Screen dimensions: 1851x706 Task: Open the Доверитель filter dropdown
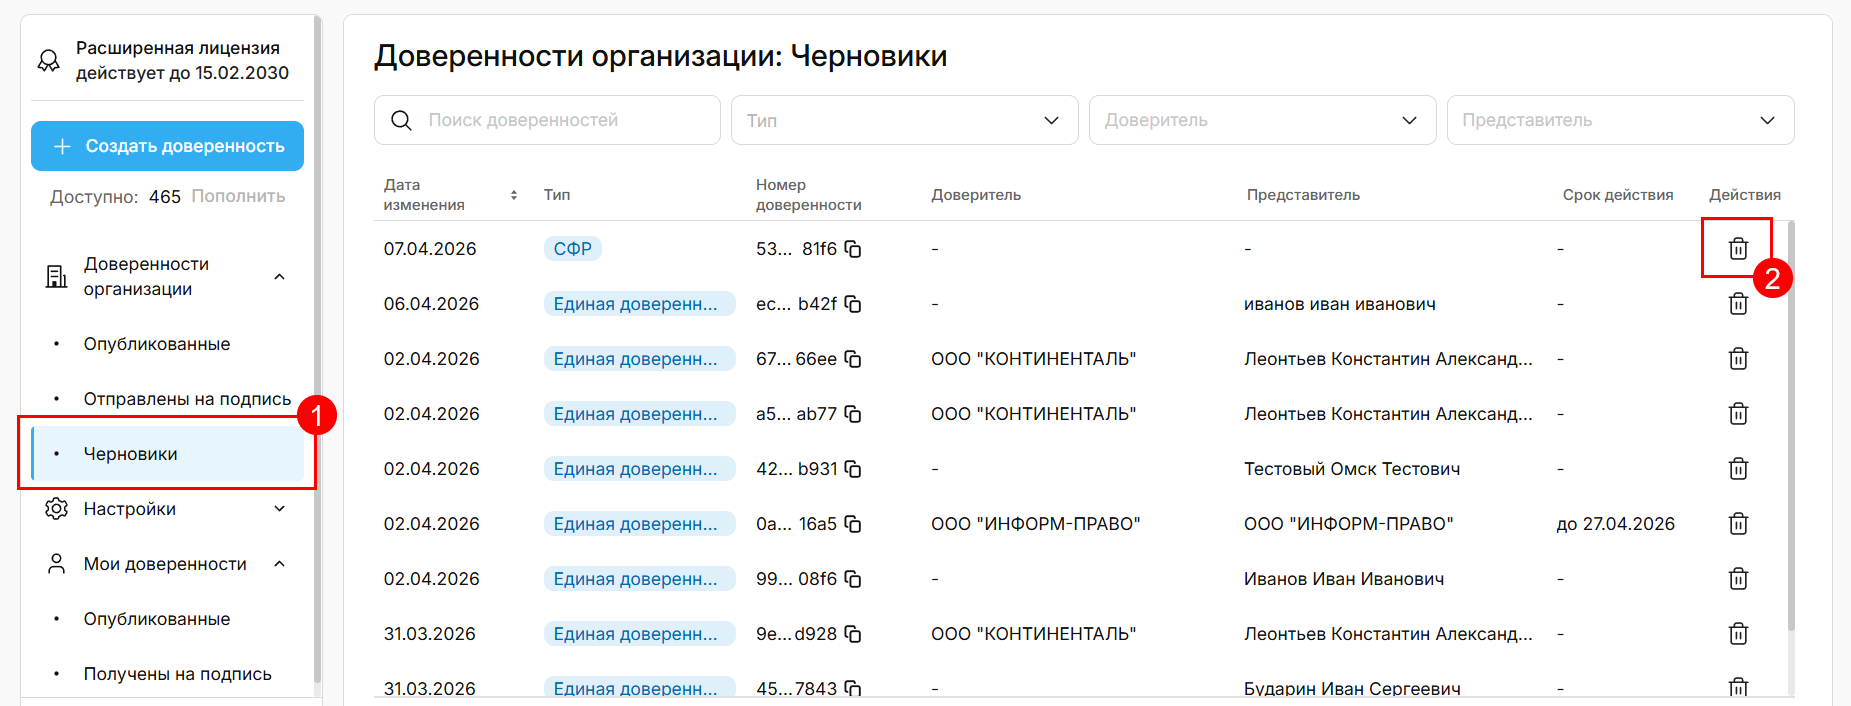[x=1262, y=120]
